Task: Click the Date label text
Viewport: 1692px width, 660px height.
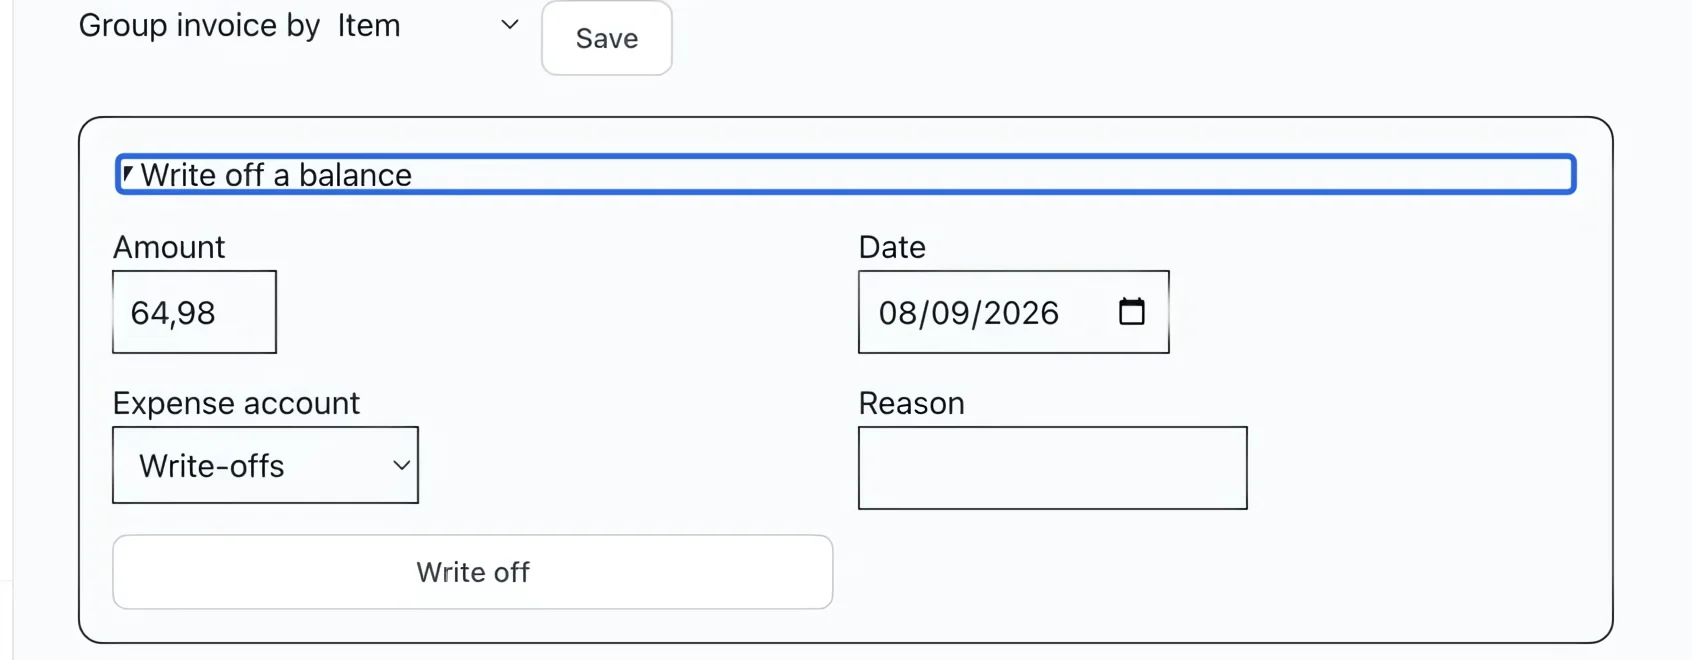Action: (892, 247)
